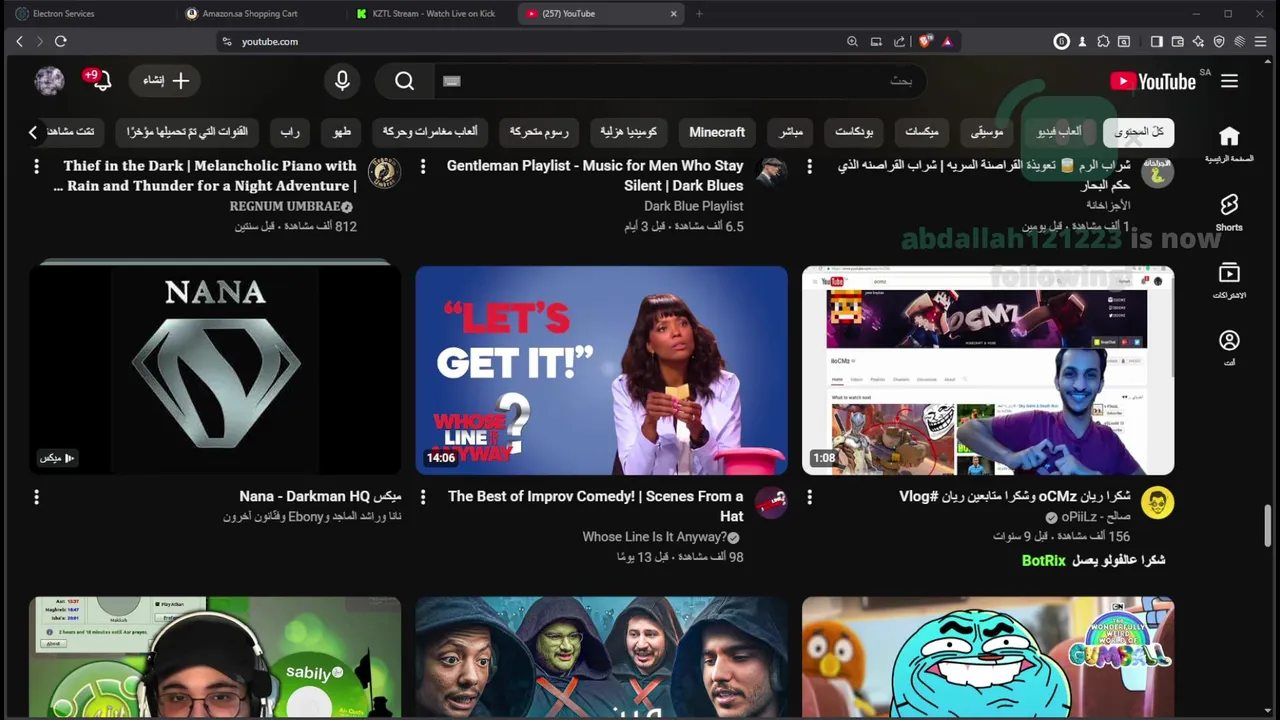1280x720 pixels.
Task: Click the Gentleman Playlist video title
Action: (x=595, y=175)
